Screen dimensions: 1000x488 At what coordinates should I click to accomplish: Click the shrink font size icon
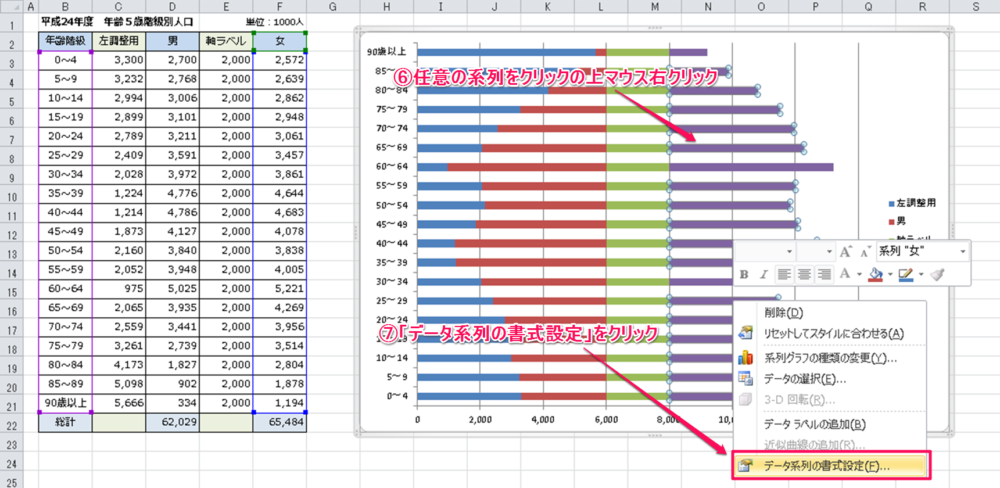click(863, 252)
